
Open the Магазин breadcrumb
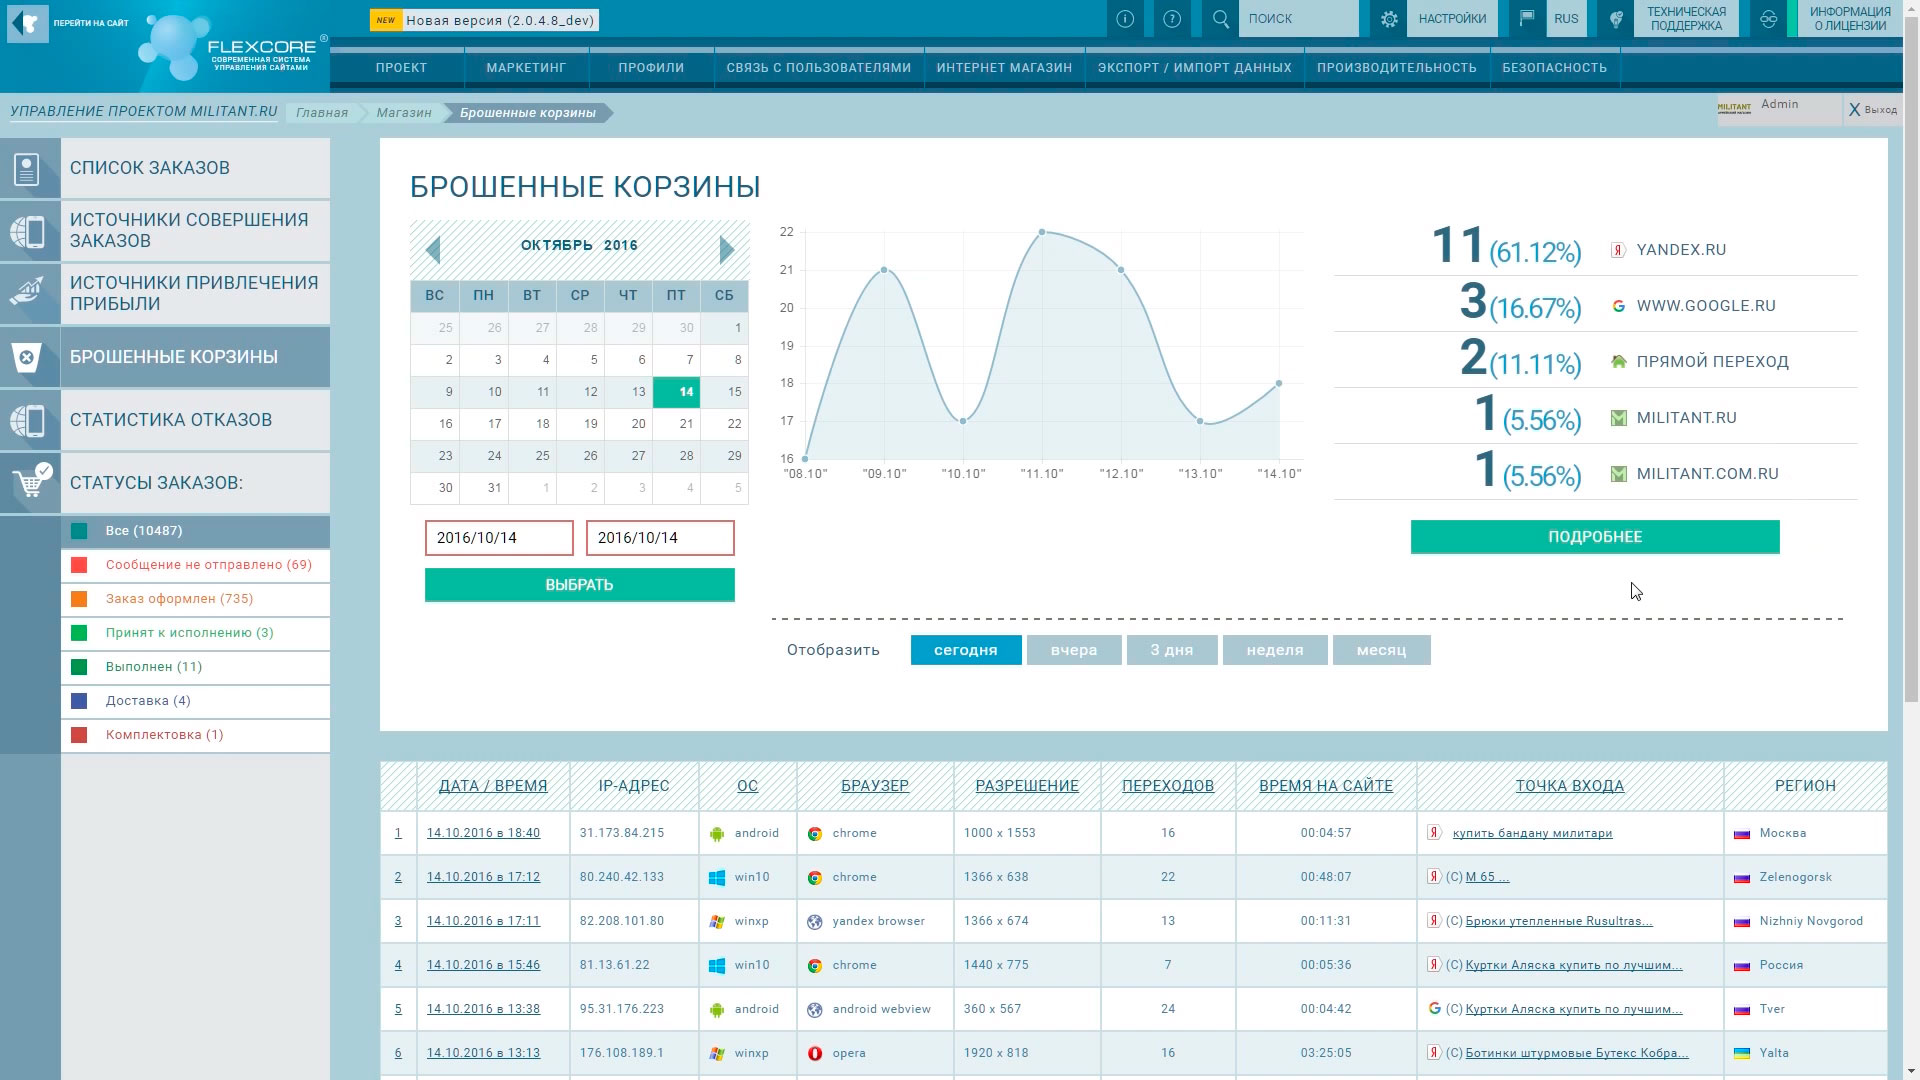click(404, 113)
